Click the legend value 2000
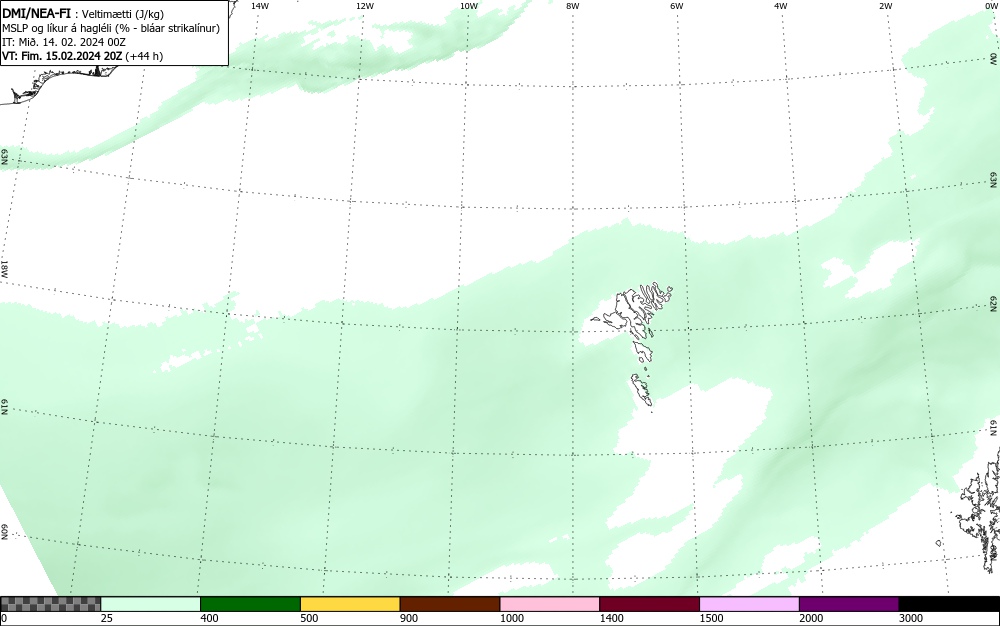 [x=811, y=618]
